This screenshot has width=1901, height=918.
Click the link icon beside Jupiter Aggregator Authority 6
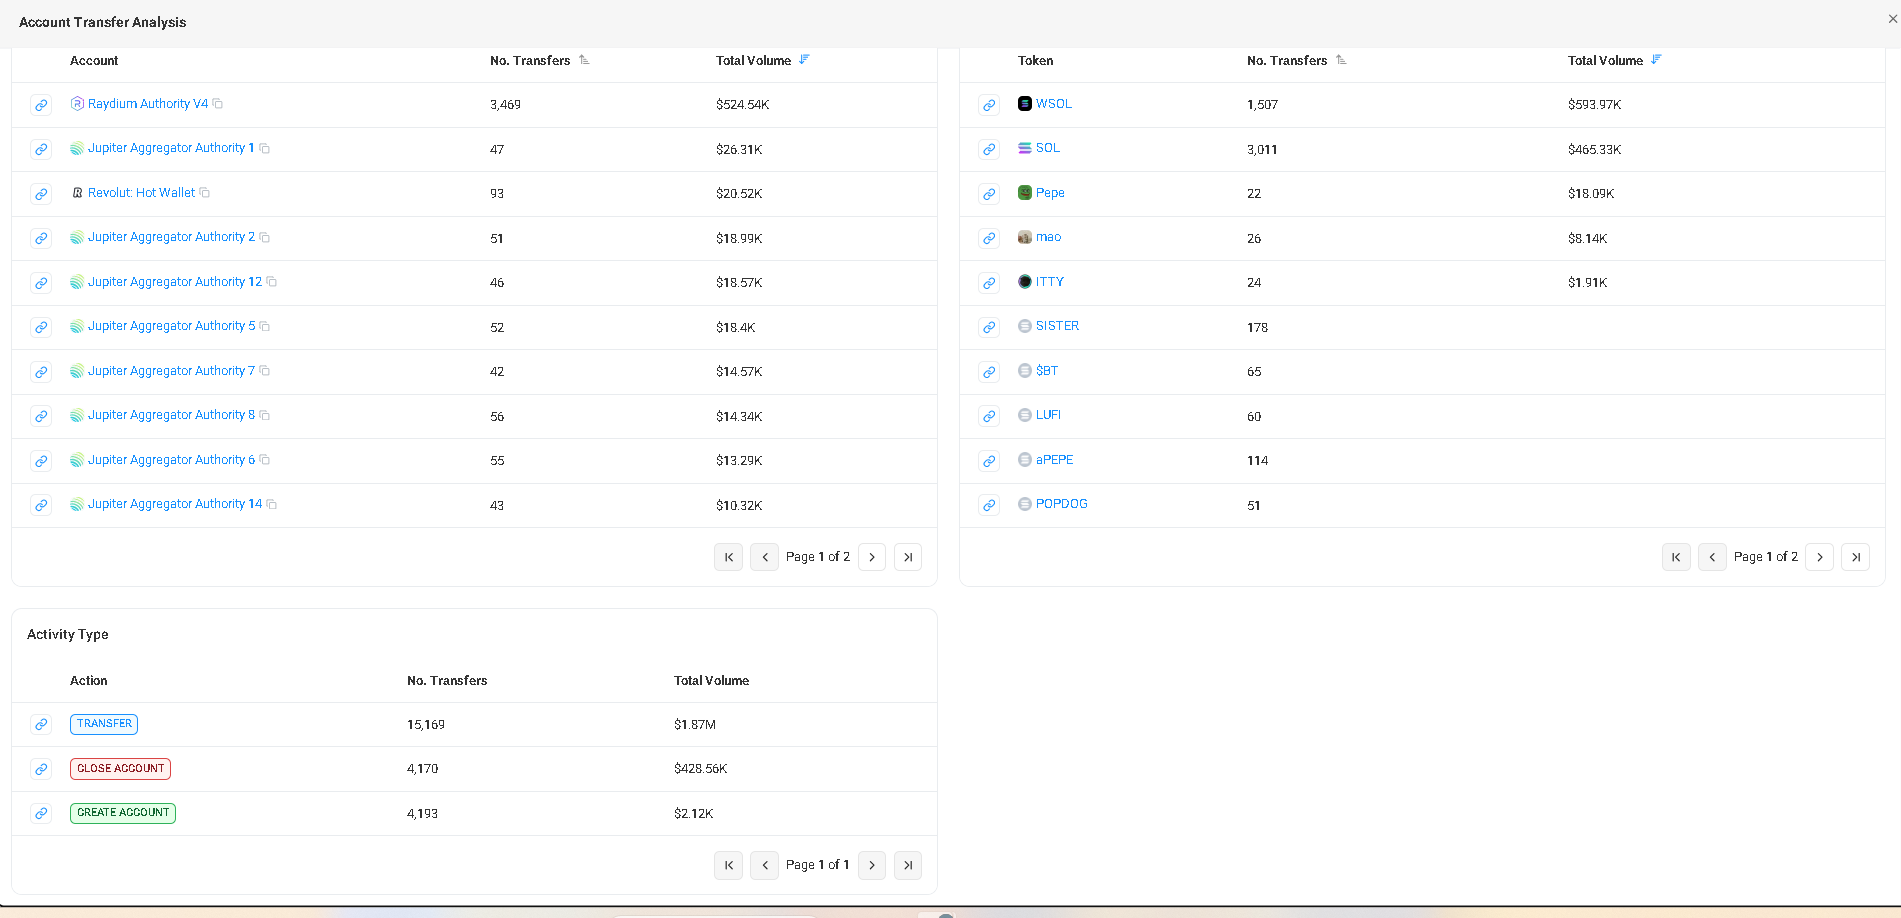point(41,461)
